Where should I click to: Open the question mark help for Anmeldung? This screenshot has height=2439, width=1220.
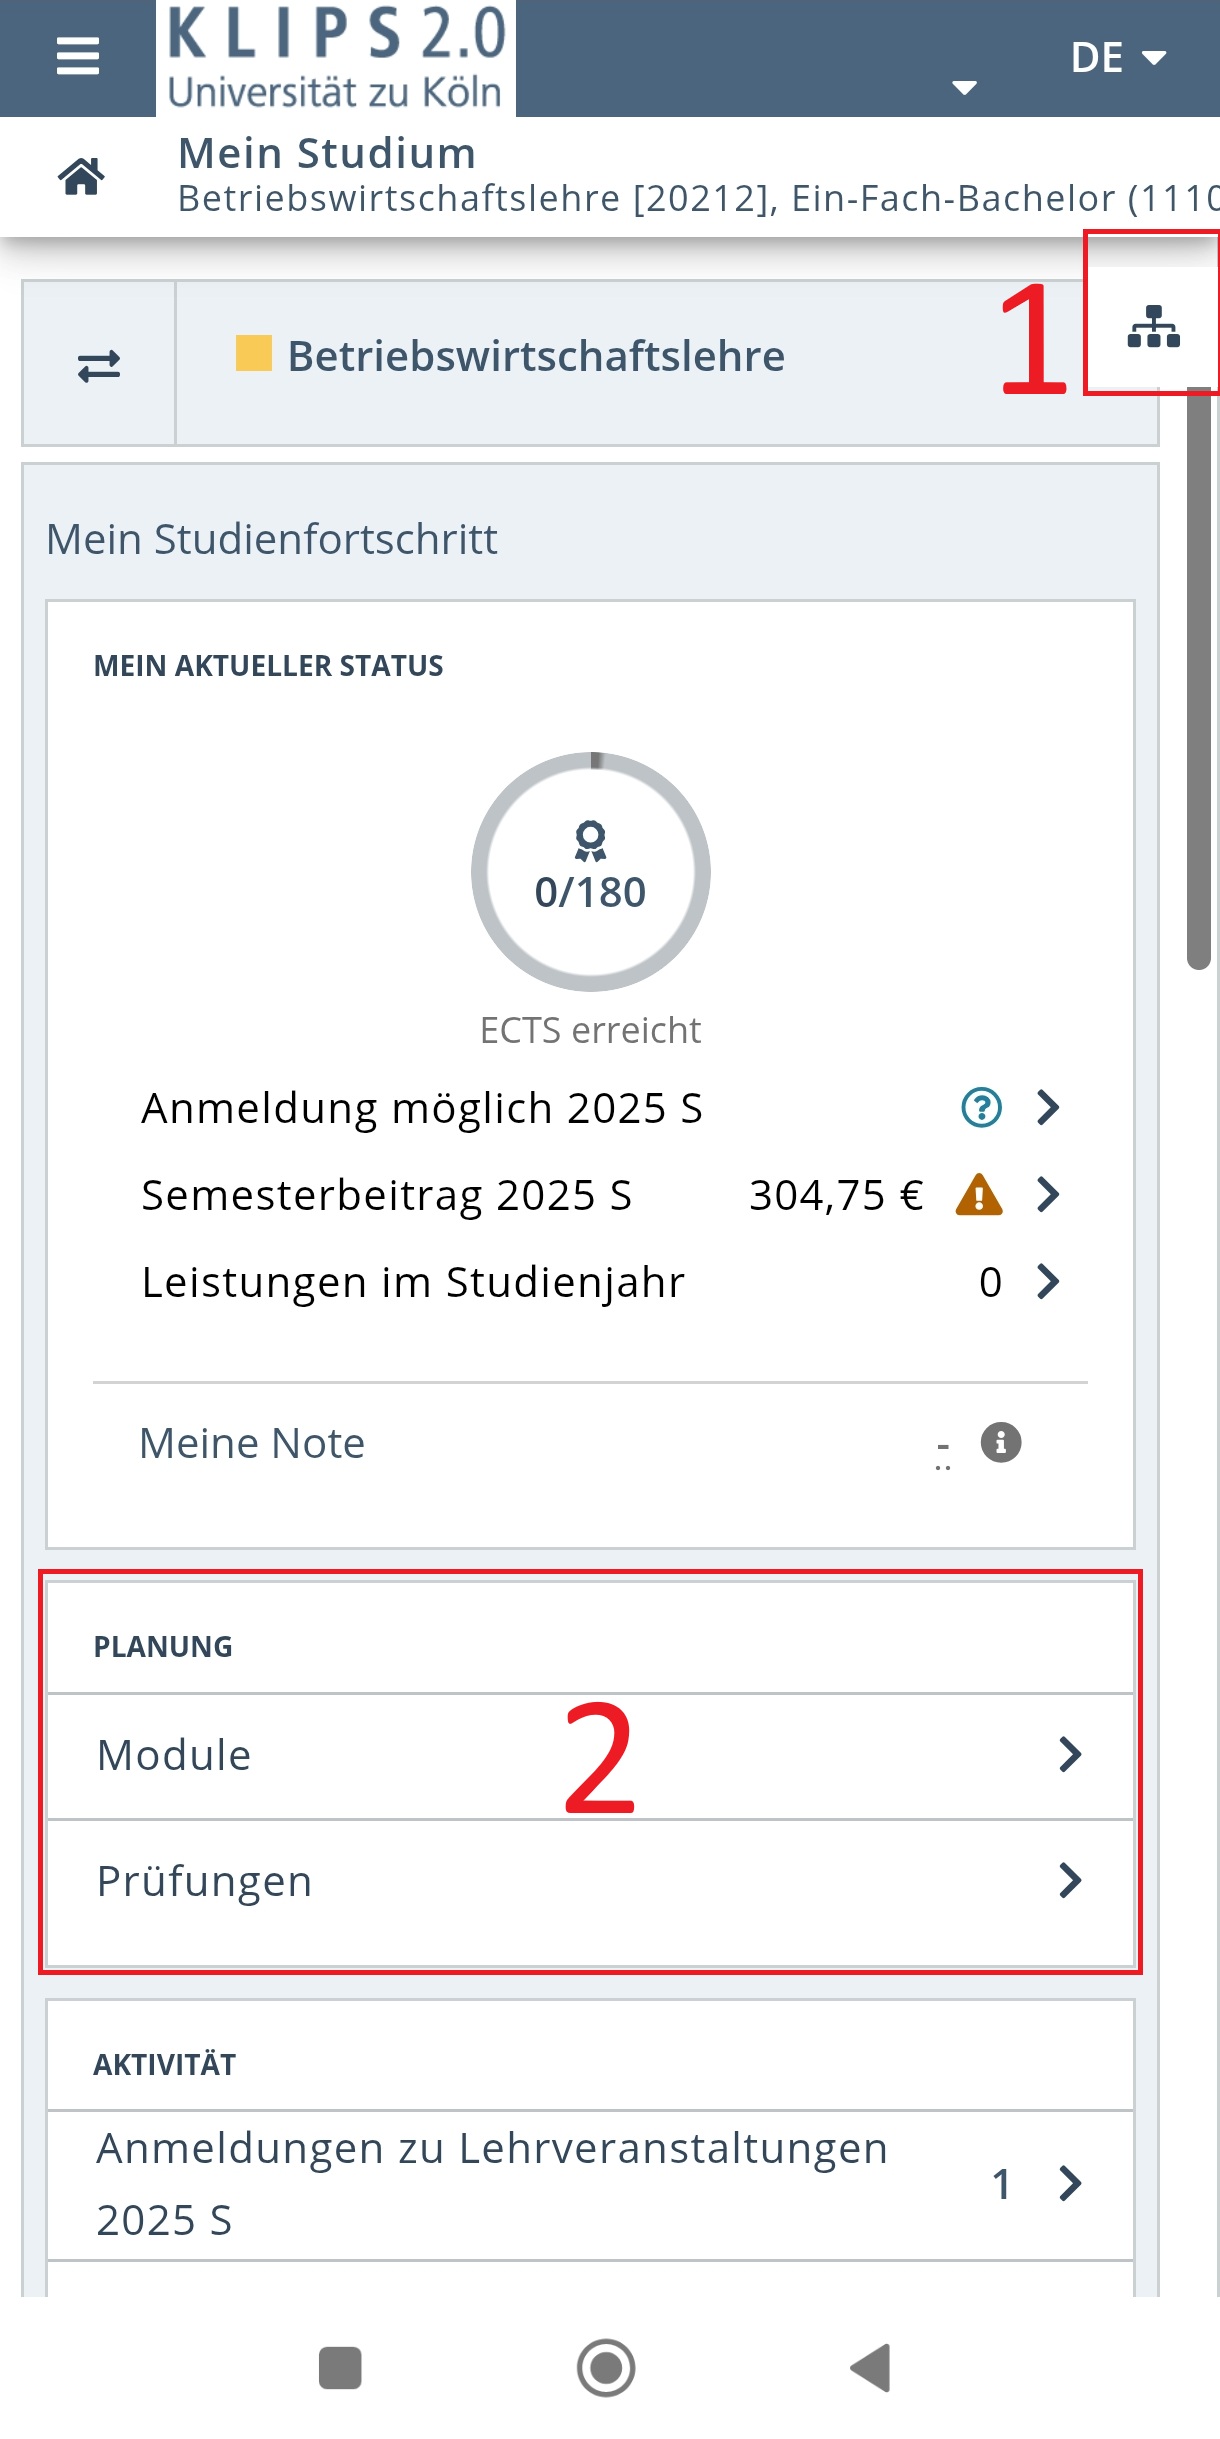coord(981,1107)
